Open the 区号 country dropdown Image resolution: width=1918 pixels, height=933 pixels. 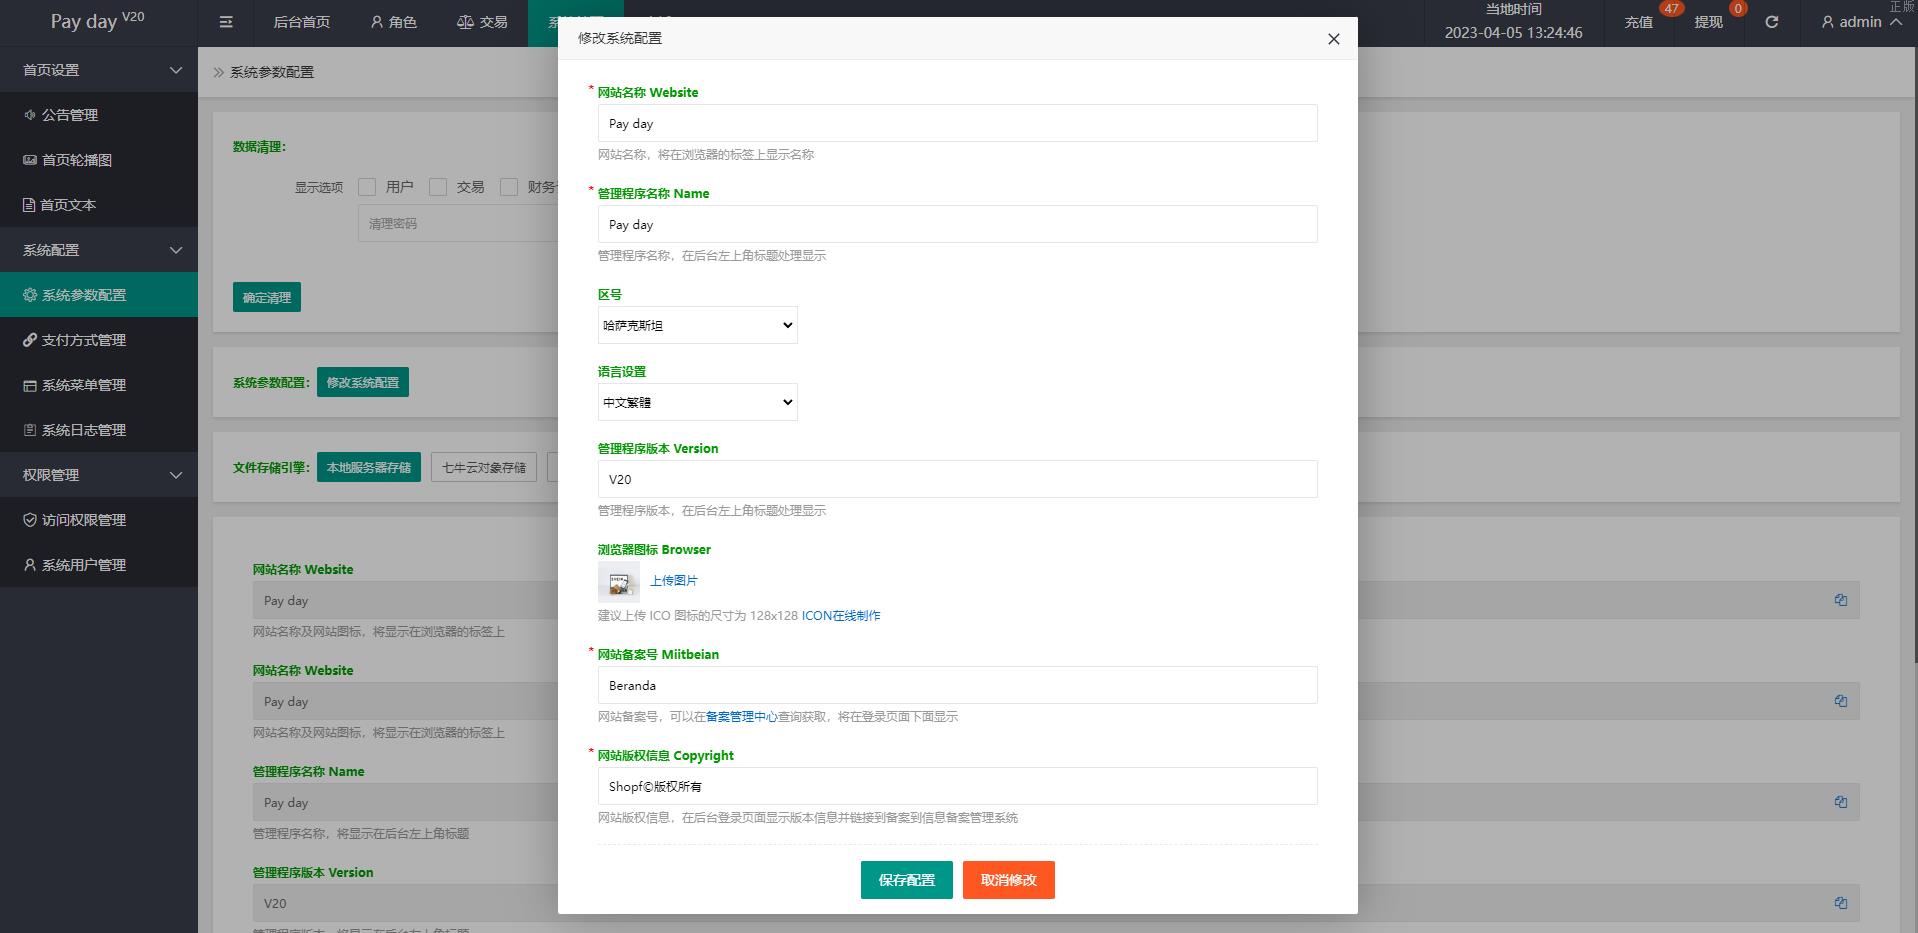point(698,325)
